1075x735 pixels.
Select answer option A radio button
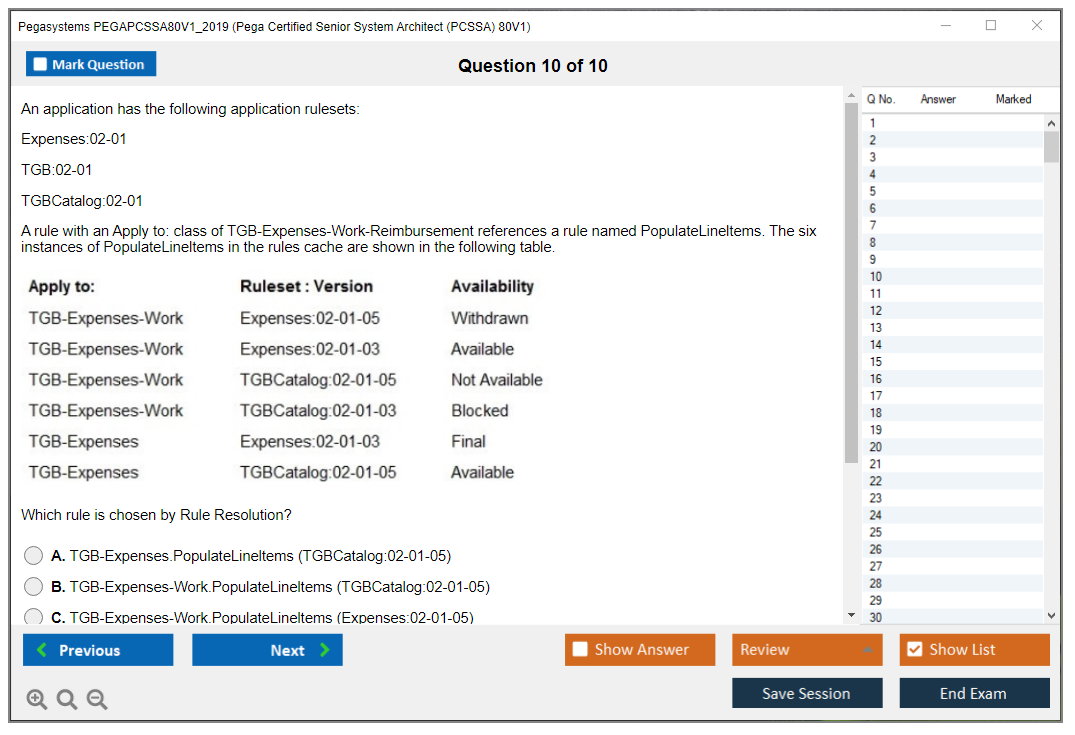click(34, 556)
